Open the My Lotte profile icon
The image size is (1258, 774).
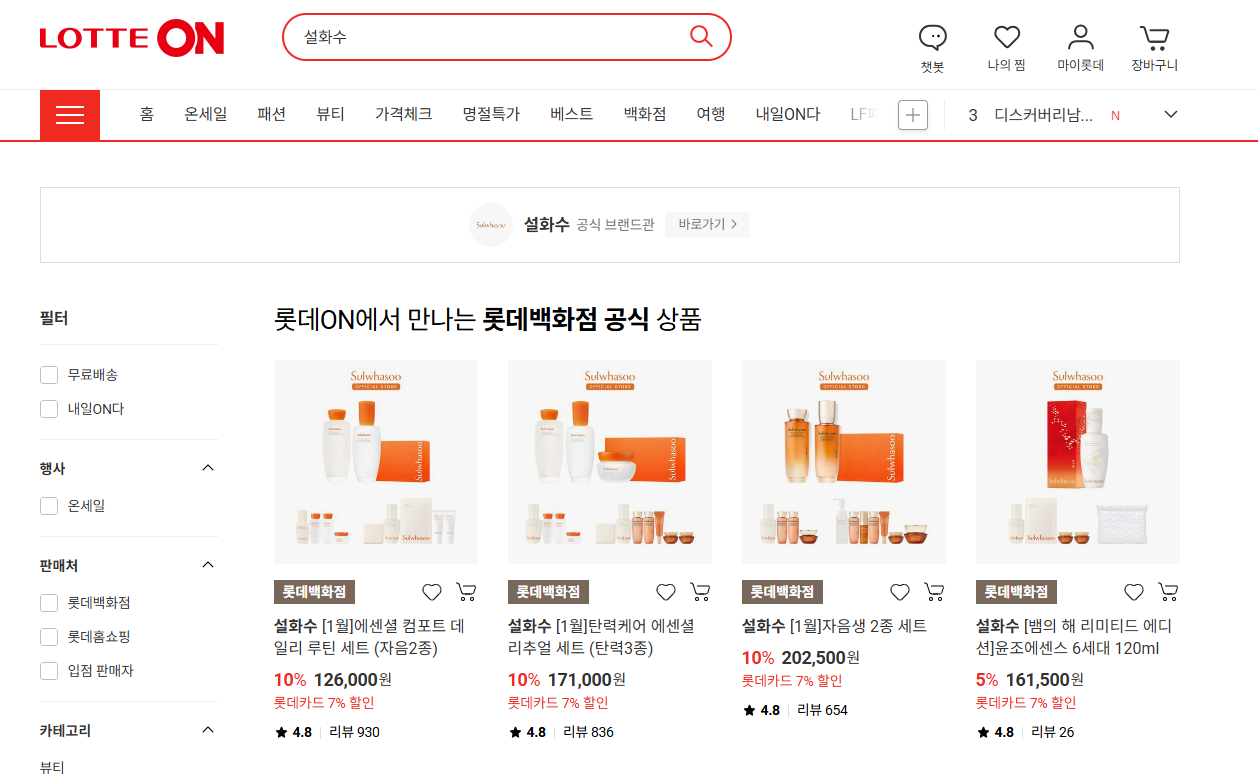click(1081, 38)
